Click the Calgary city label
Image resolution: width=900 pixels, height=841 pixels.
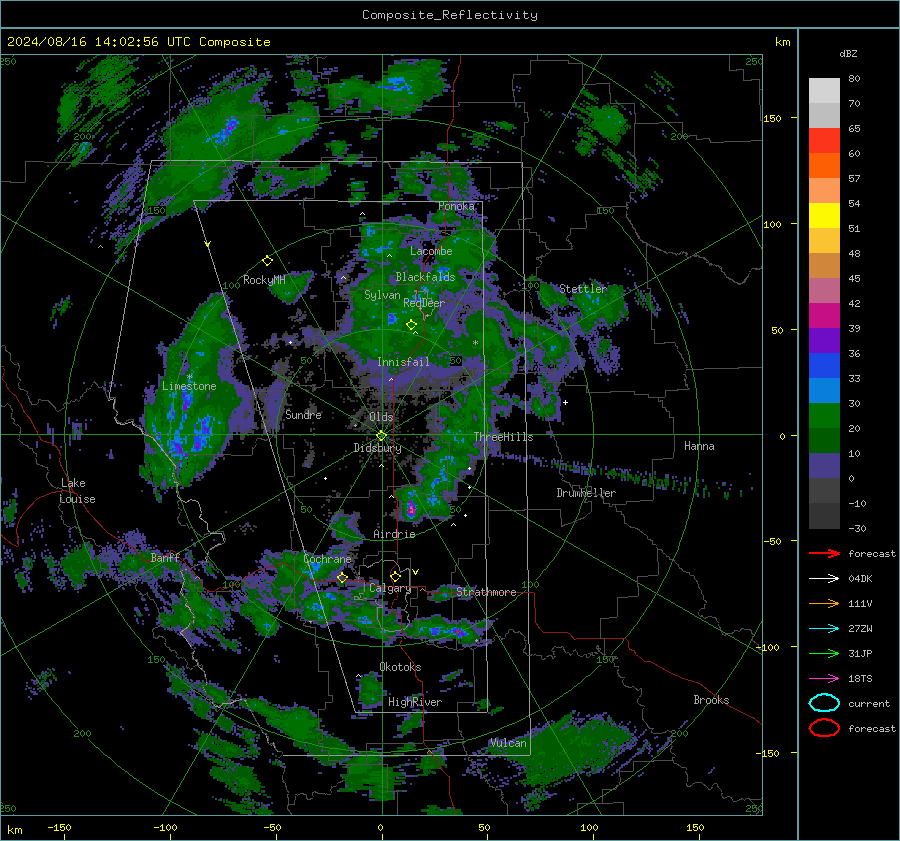tap(390, 588)
